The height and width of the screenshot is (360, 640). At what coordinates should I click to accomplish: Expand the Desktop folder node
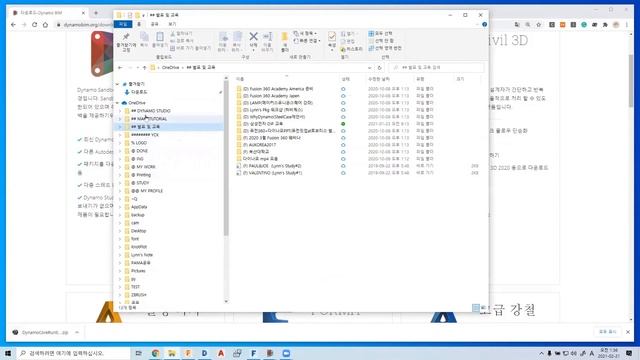click(120, 231)
